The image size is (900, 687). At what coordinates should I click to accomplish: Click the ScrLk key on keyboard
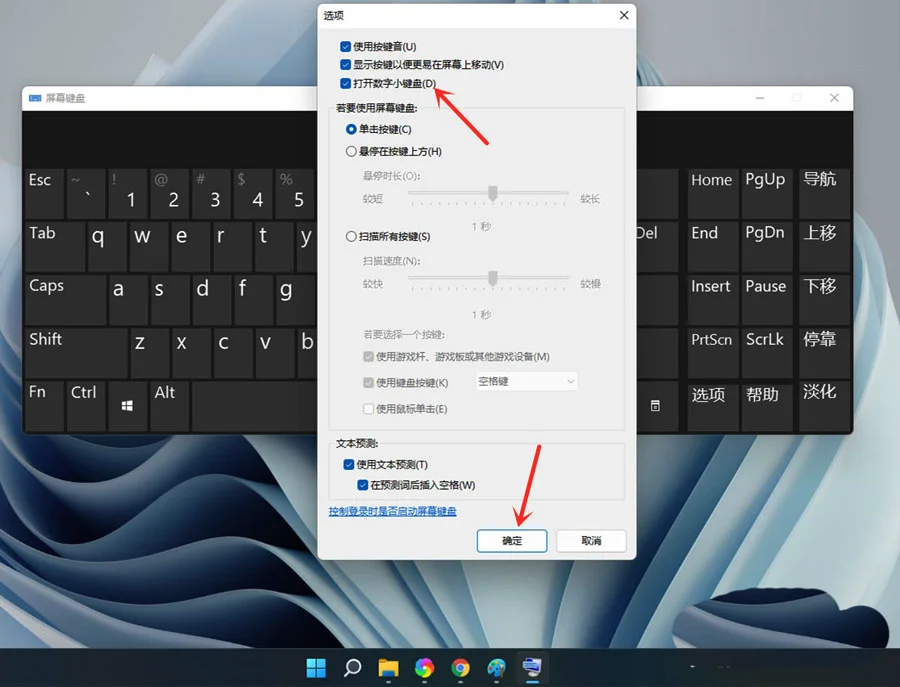coord(767,353)
